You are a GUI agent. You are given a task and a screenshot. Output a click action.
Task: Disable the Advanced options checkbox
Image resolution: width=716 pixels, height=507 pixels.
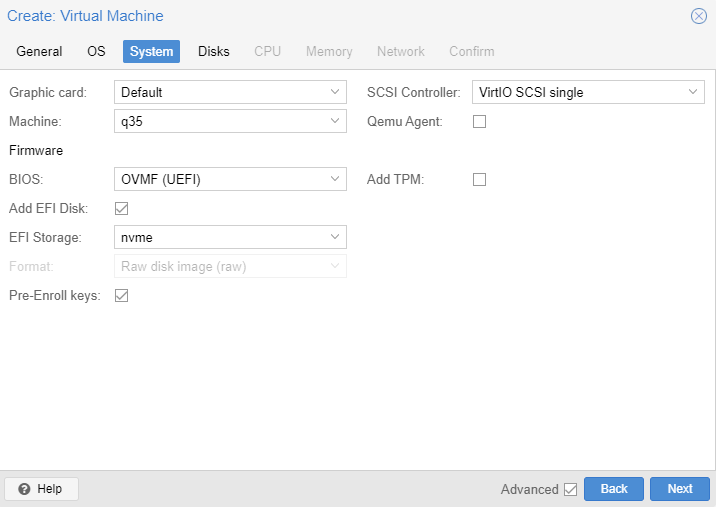pyautogui.click(x=570, y=489)
